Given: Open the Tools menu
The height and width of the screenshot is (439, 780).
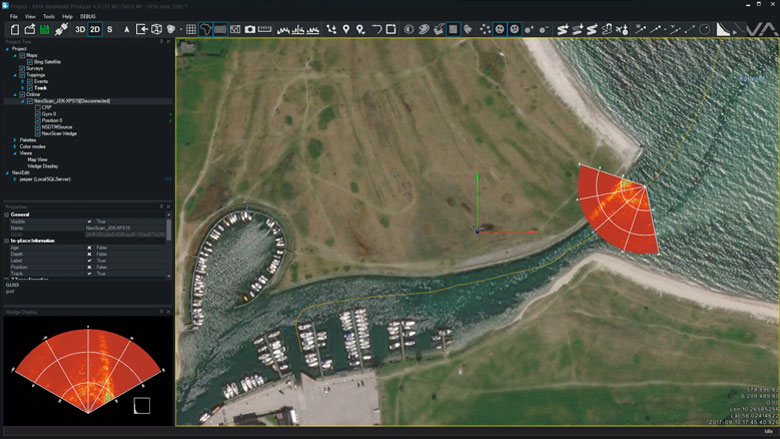Looking at the screenshot, I should [x=49, y=17].
